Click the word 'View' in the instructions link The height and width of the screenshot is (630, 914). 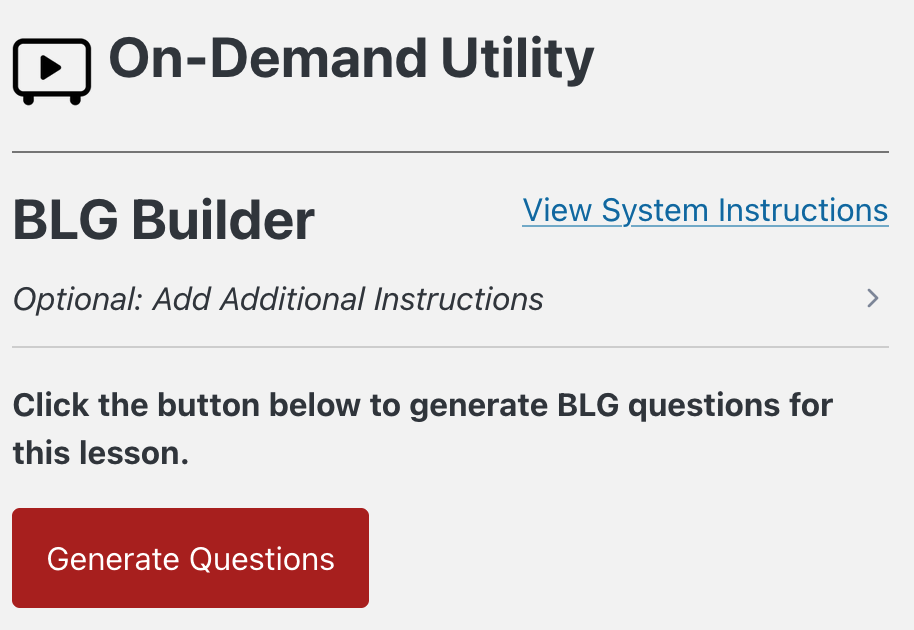[x=558, y=211]
